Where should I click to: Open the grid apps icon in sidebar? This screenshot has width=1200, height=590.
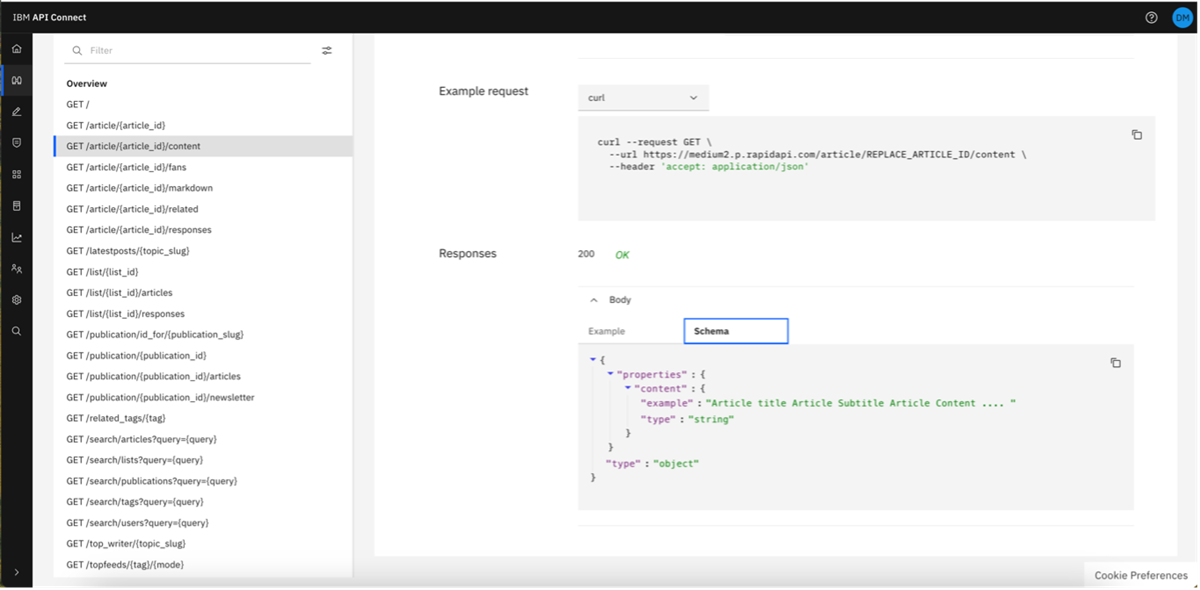[x=16, y=174]
